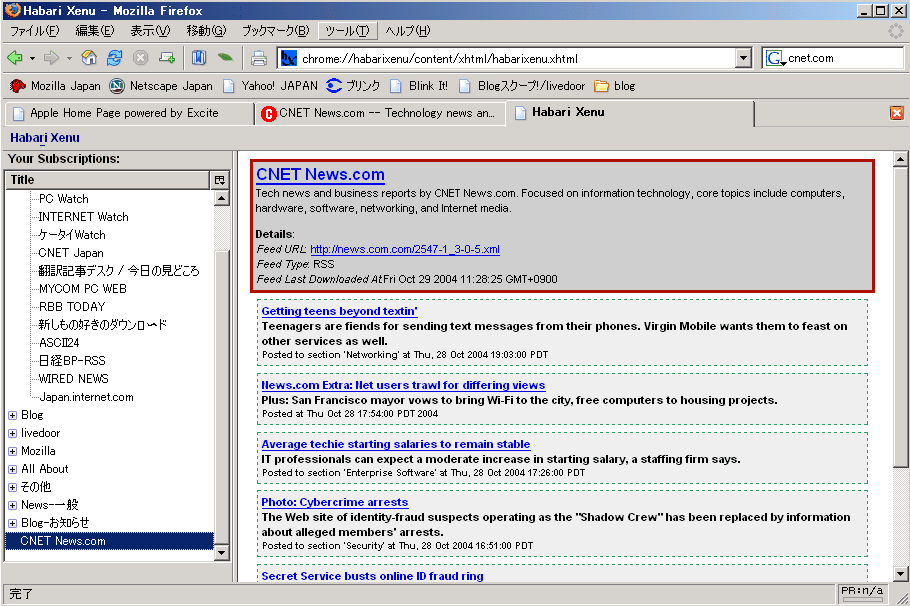Expand the News-一般 folder
This screenshot has width=910, height=606.
(12, 505)
